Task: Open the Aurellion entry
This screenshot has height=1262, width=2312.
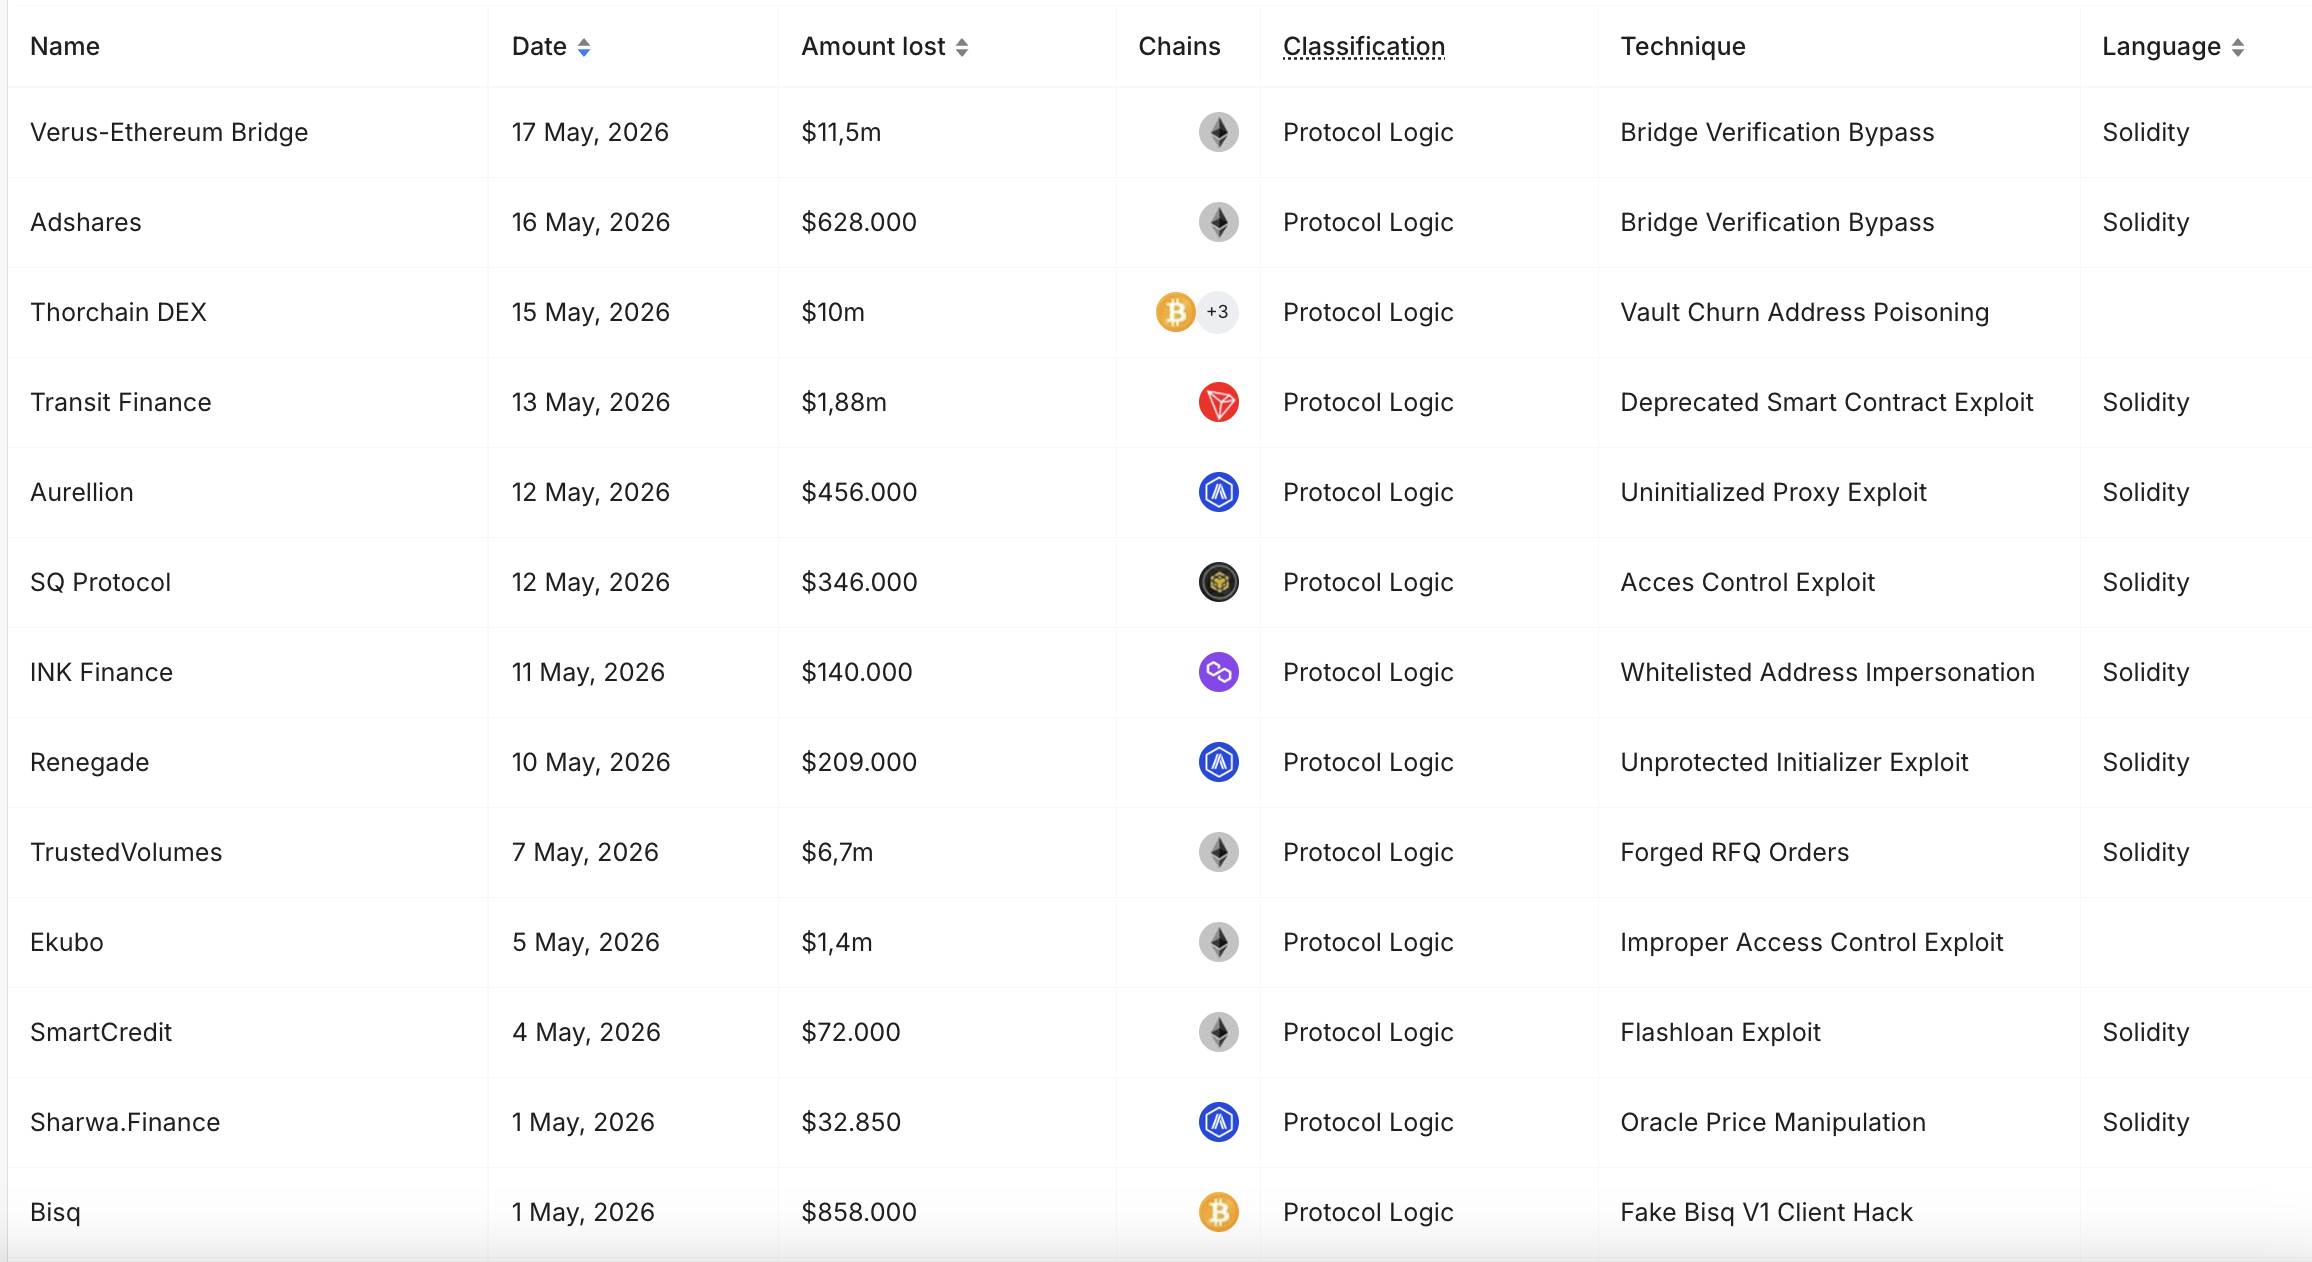Action: 82,492
